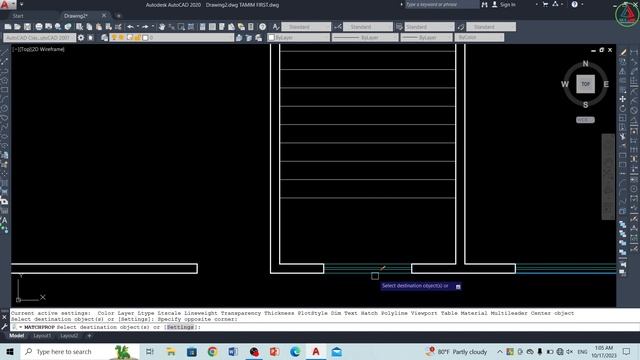Click the Help question mark toolbar icon

tap(262, 27)
